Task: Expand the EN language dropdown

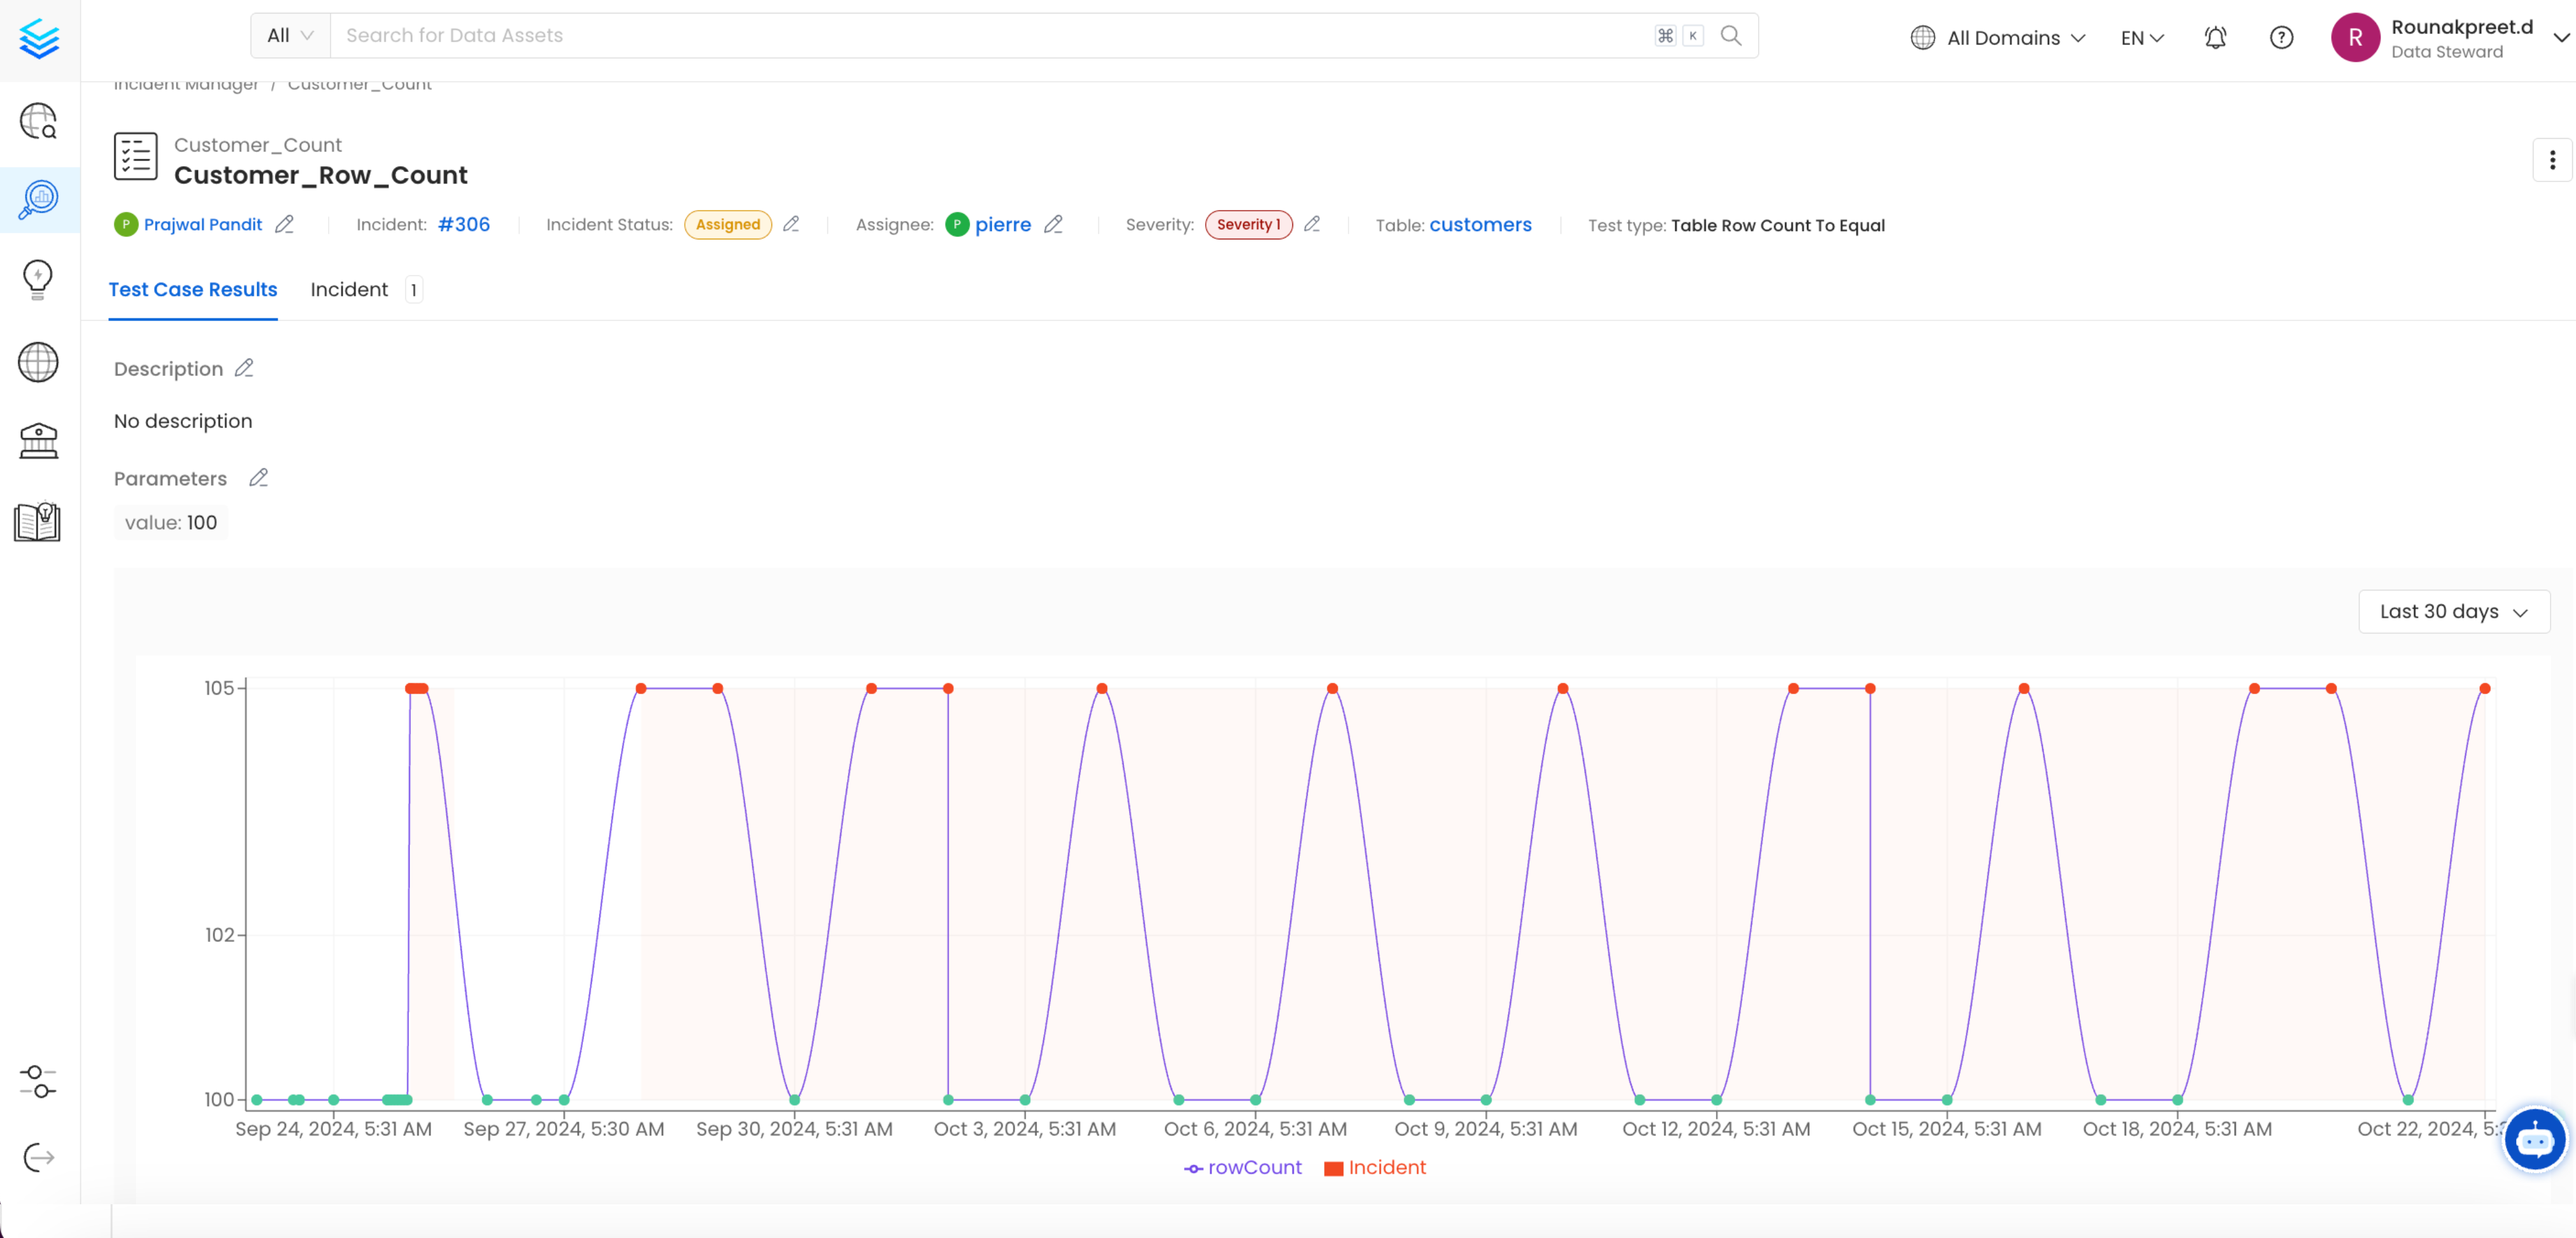Action: pyautogui.click(x=2140, y=37)
